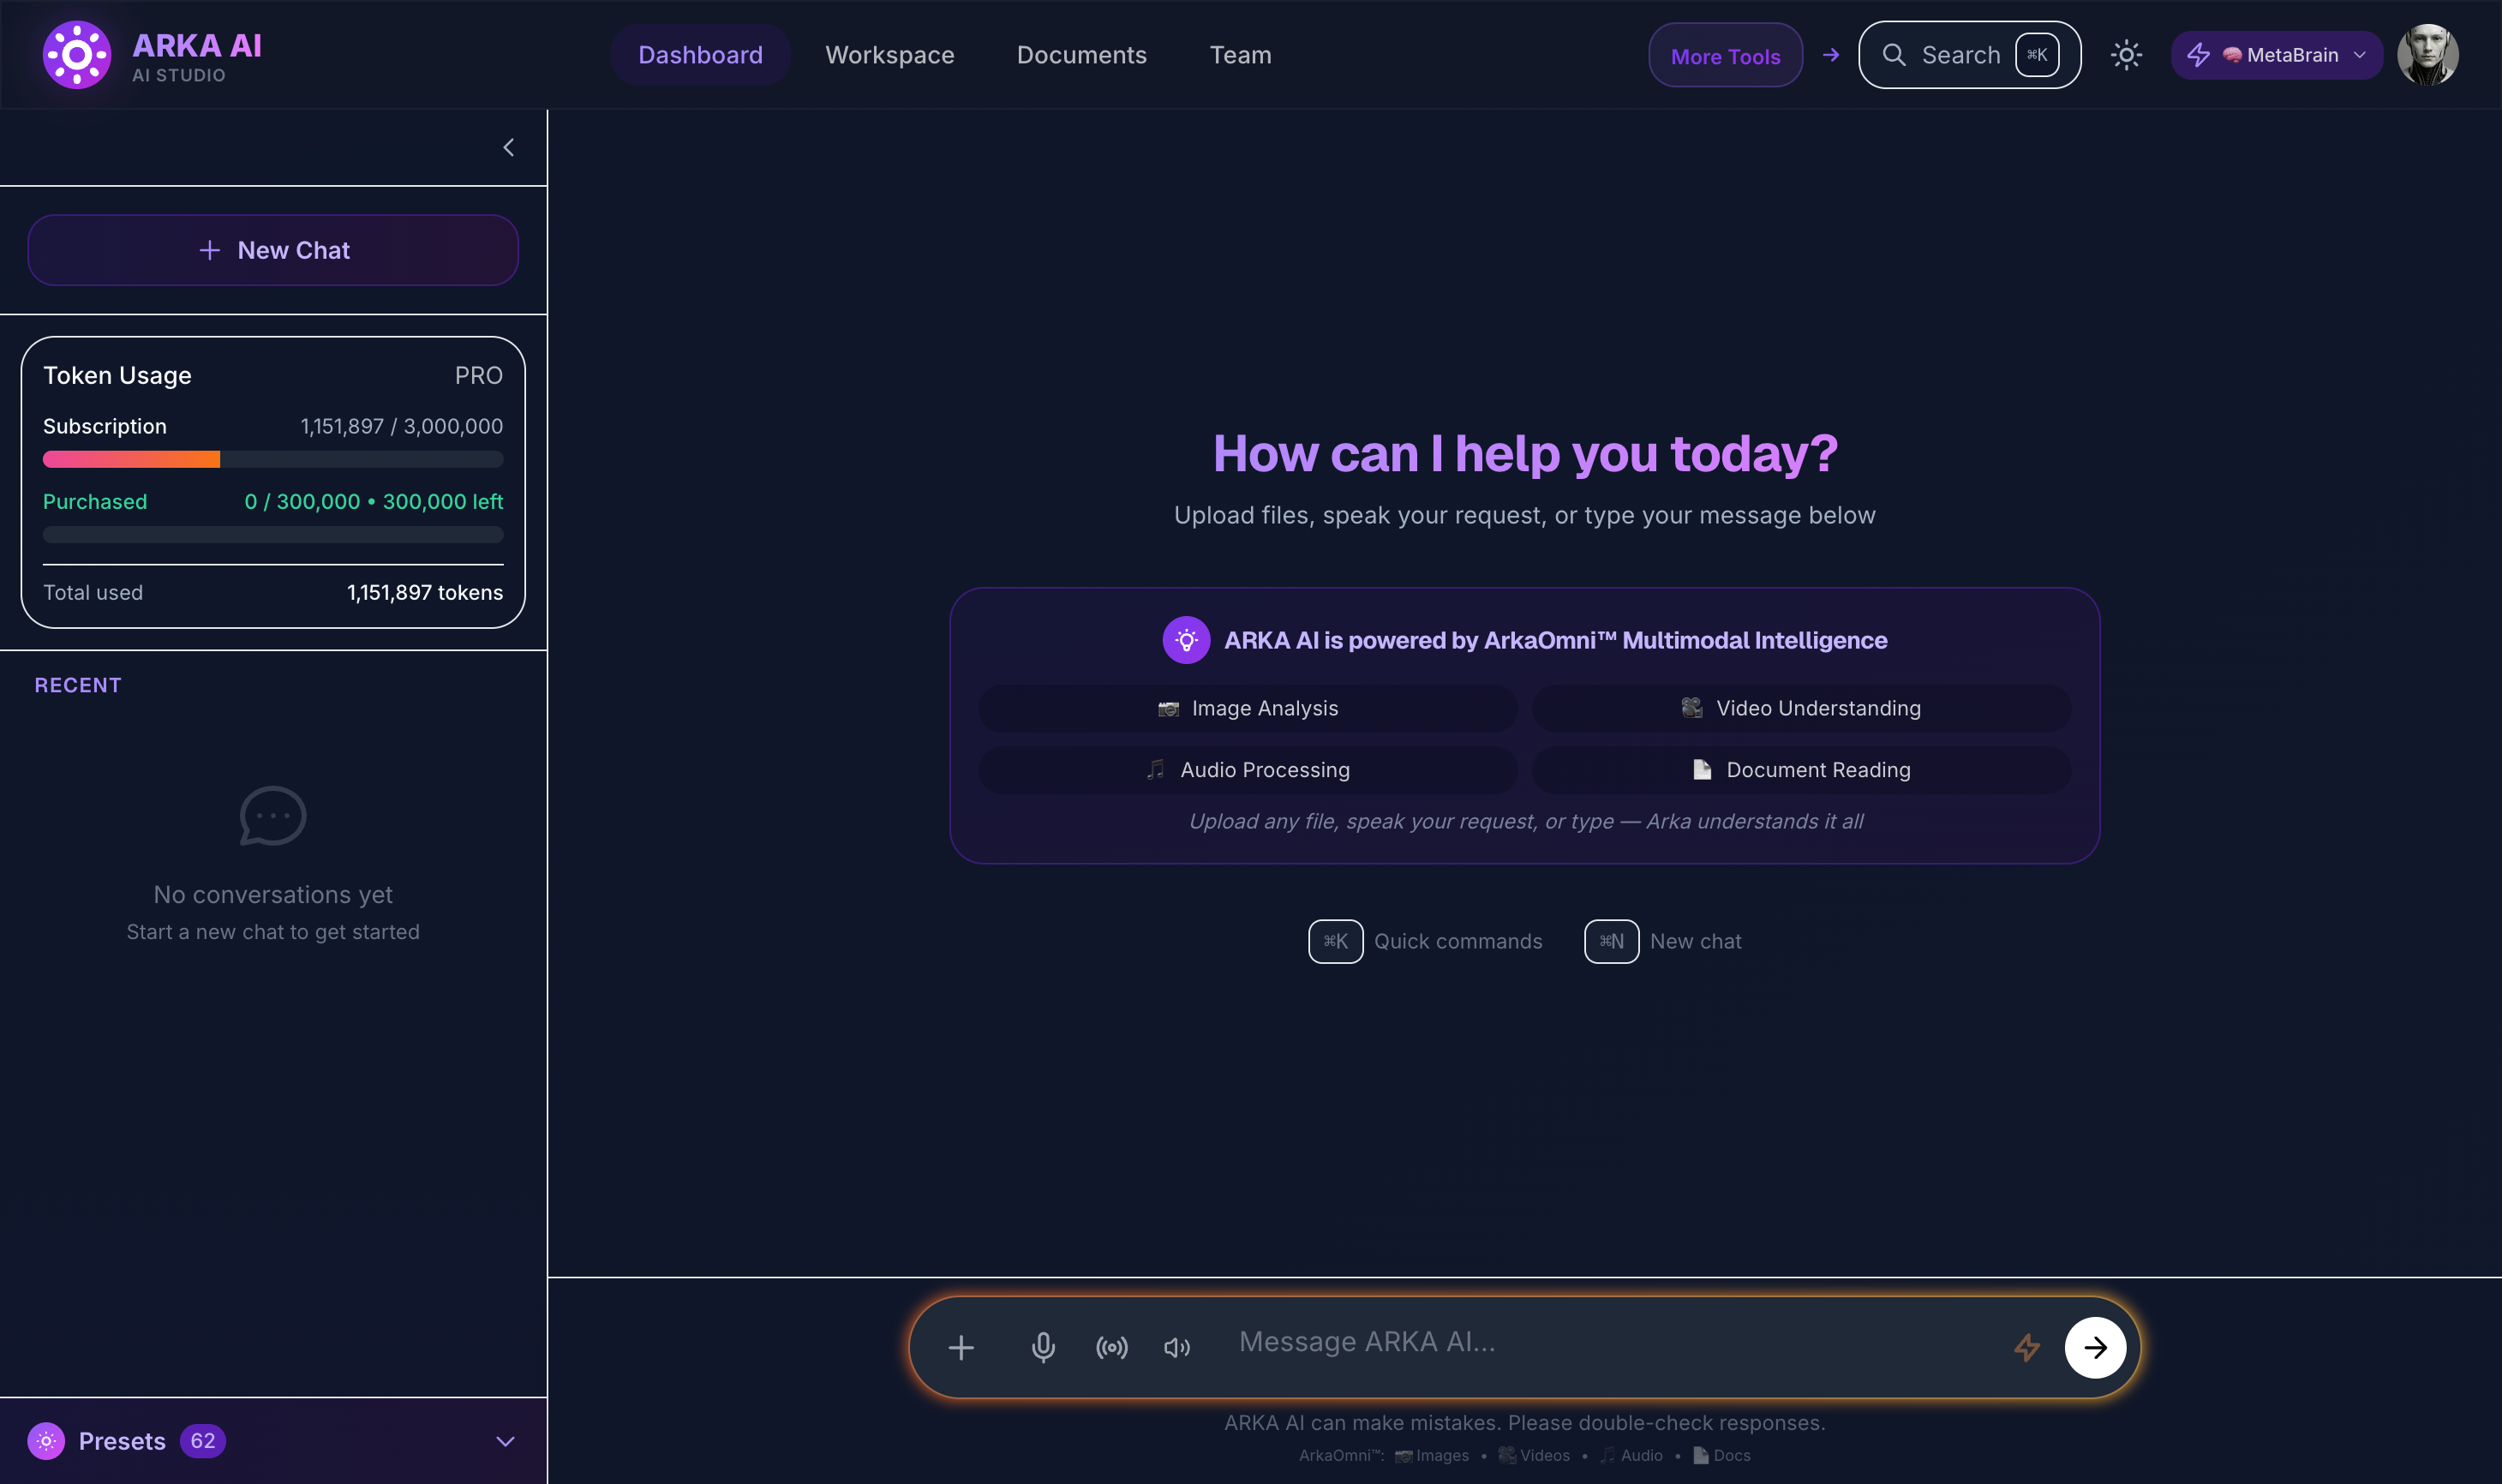
Task: Click lightning bolt icon in message box
Action: click(x=2026, y=1347)
